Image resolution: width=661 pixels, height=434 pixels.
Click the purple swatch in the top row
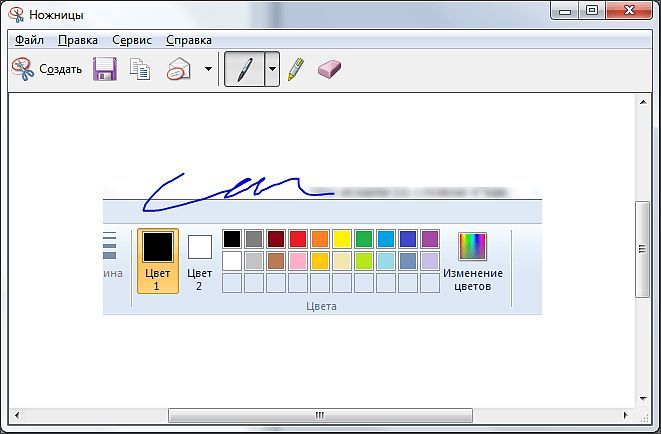coord(430,239)
